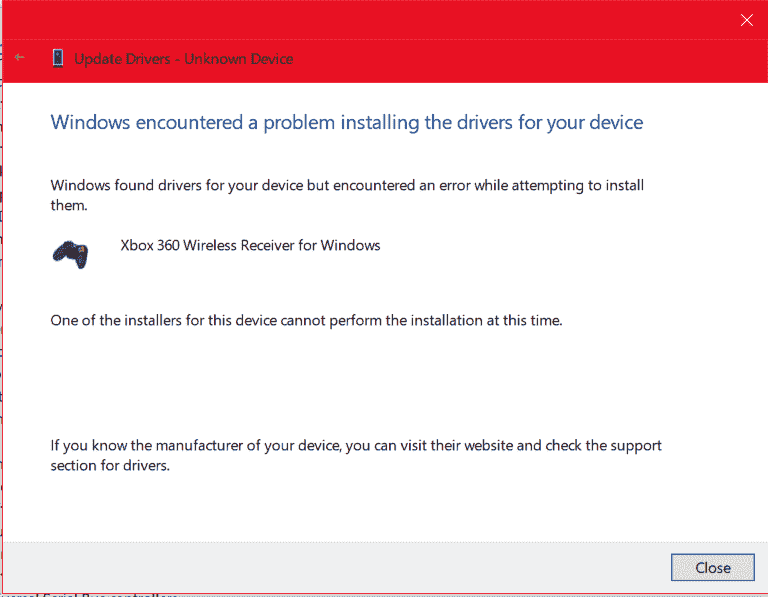Close the dialog with the X icon
The image size is (768, 597).
(x=746, y=20)
